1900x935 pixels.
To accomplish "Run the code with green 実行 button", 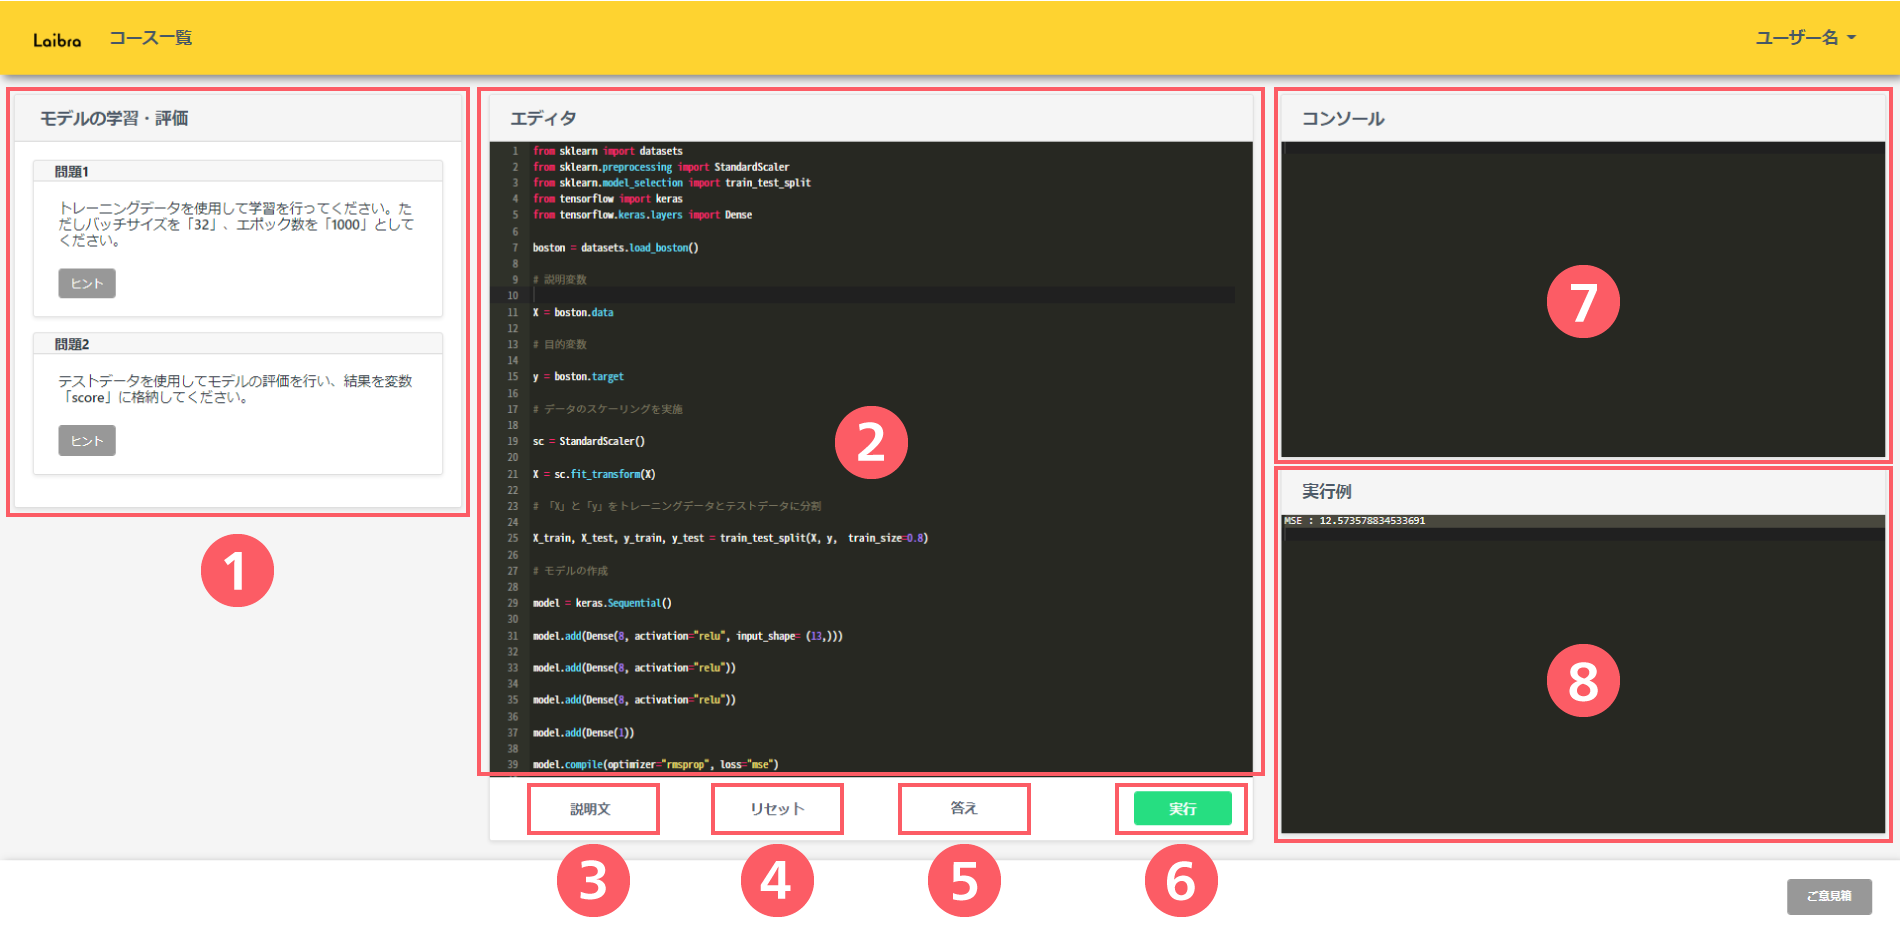I will click(x=1182, y=809).
